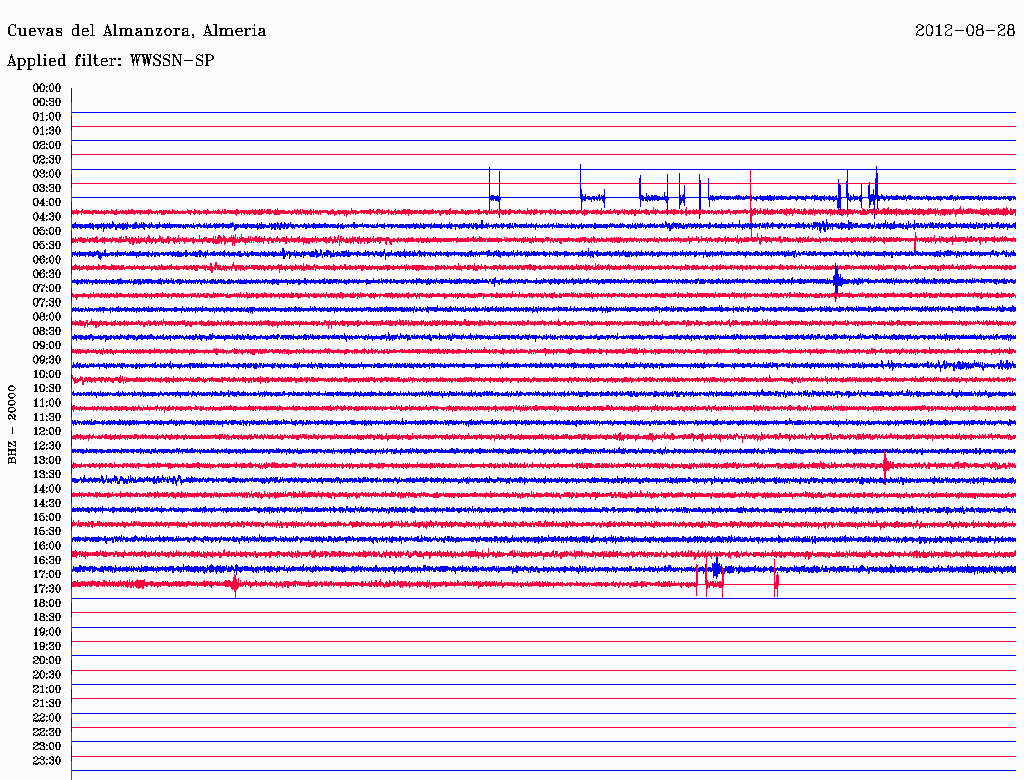Select the 15:30 time label
Image resolution: width=1024 pixels, height=780 pixels.
coord(47,532)
